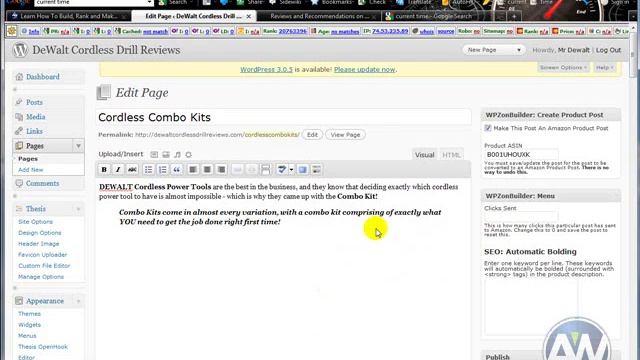Add video via Upload/Insert
Image resolution: width=640 pixels, height=360 pixels.
click(x=166, y=155)
